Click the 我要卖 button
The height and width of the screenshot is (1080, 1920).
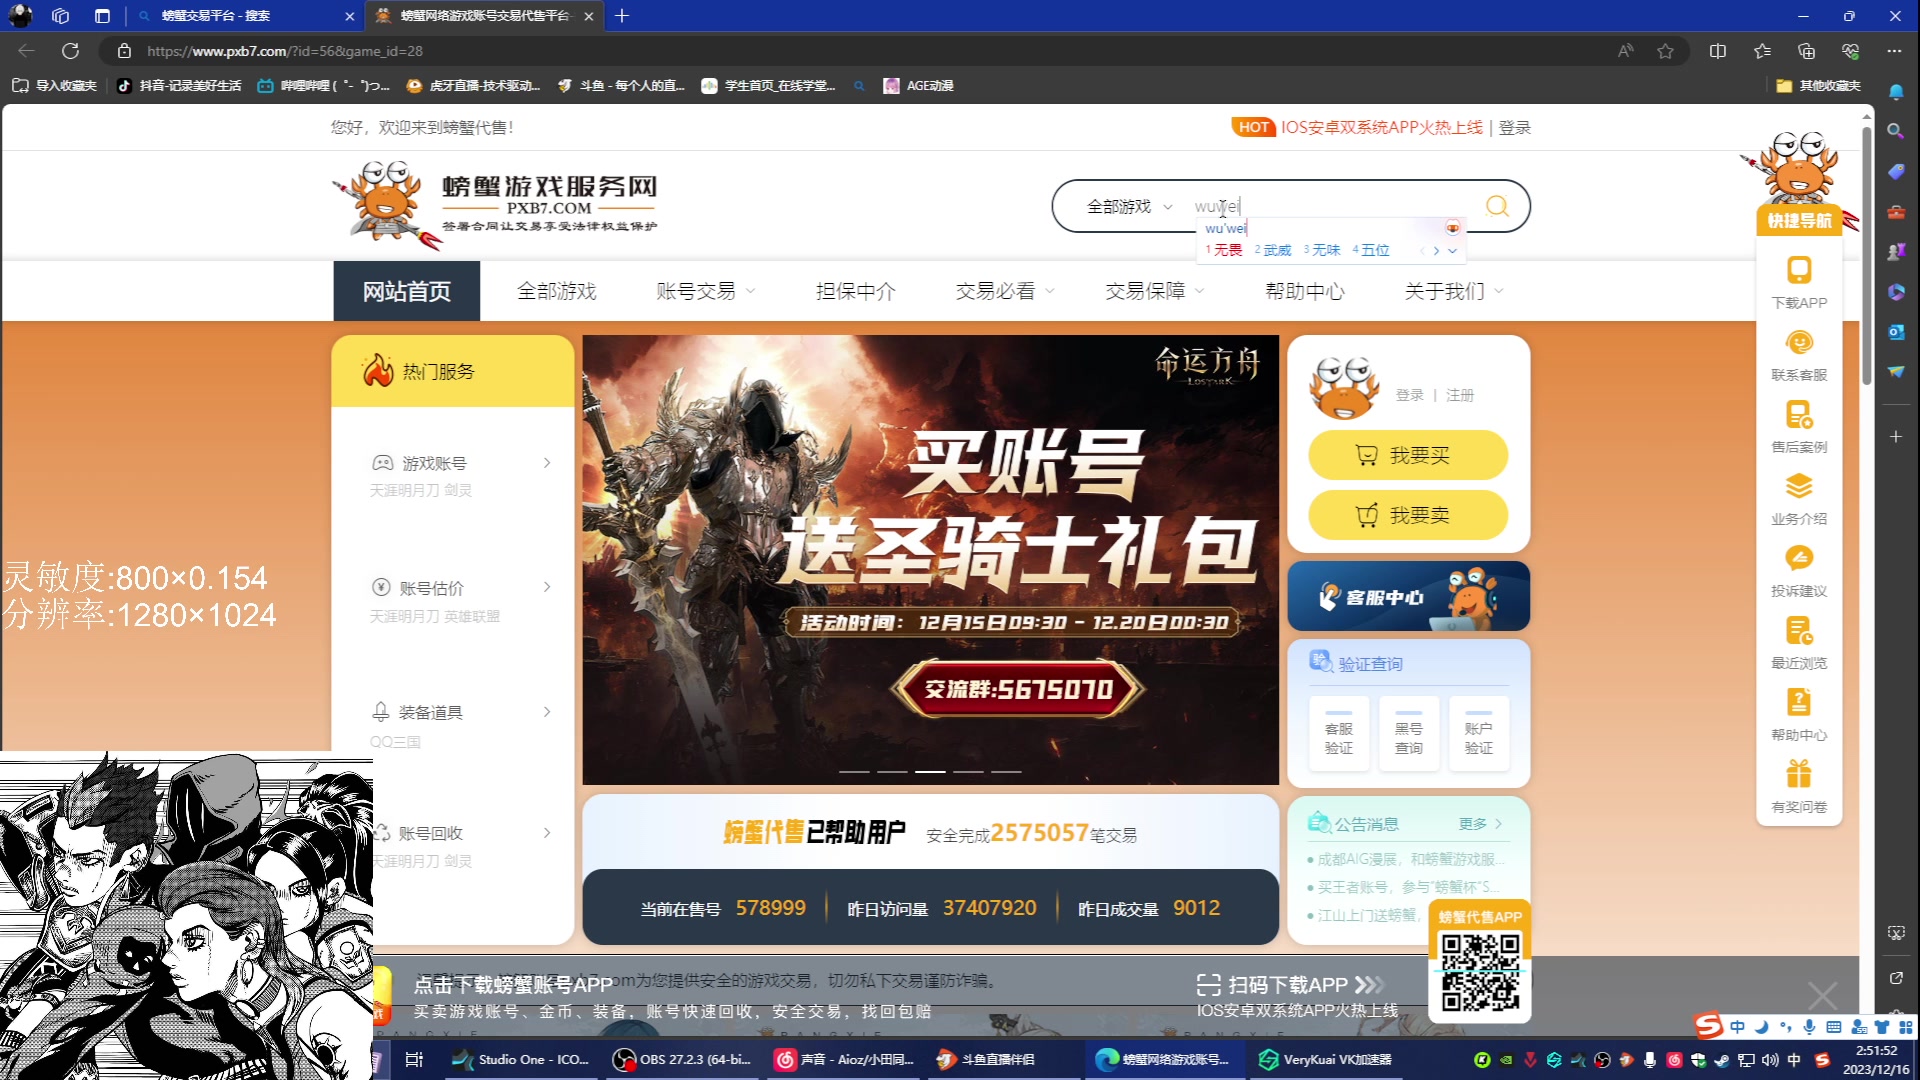pos(1408,515)
